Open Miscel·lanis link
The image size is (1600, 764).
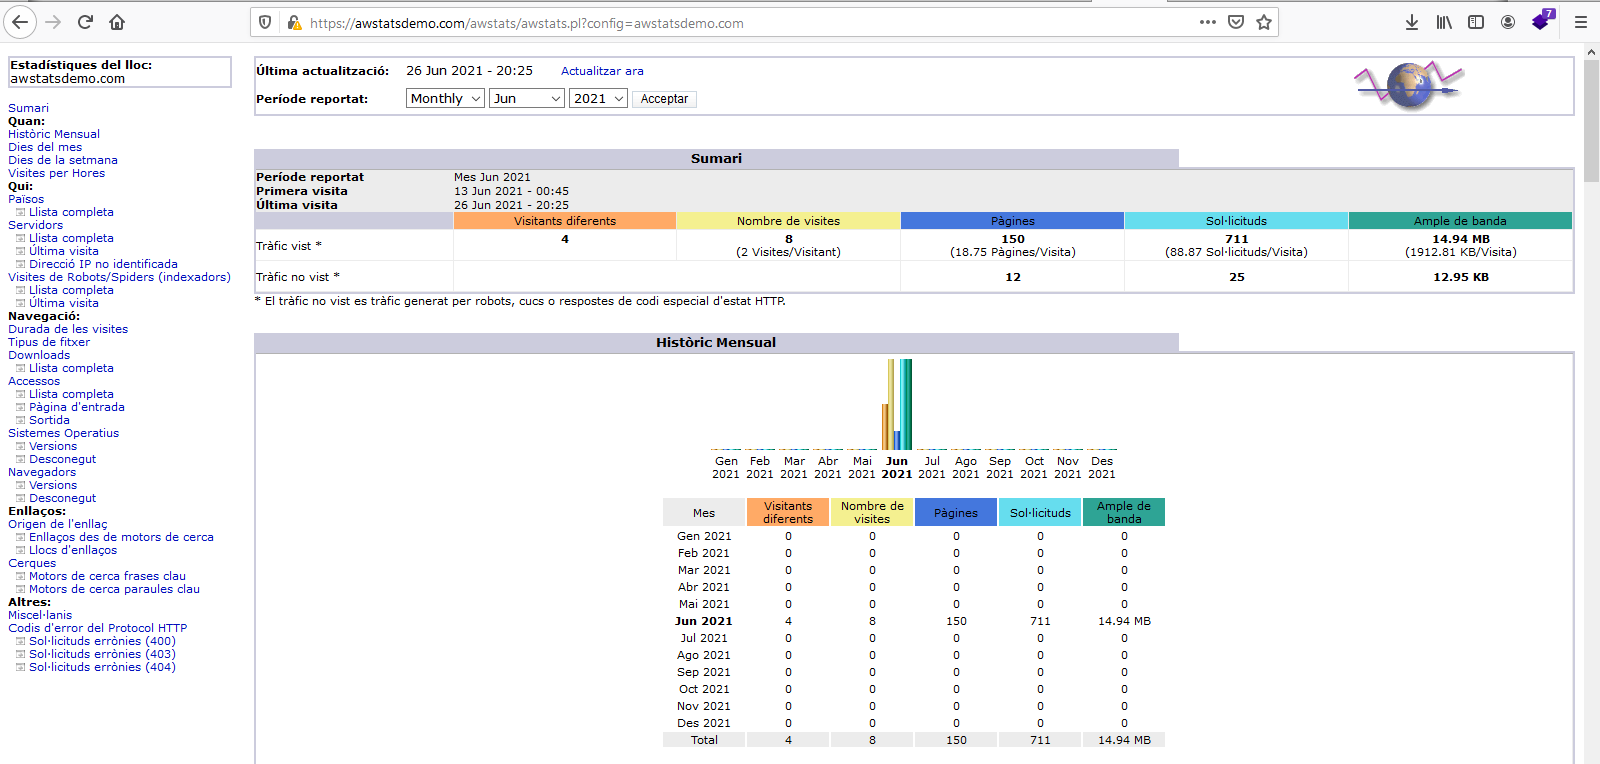(40, 615)
